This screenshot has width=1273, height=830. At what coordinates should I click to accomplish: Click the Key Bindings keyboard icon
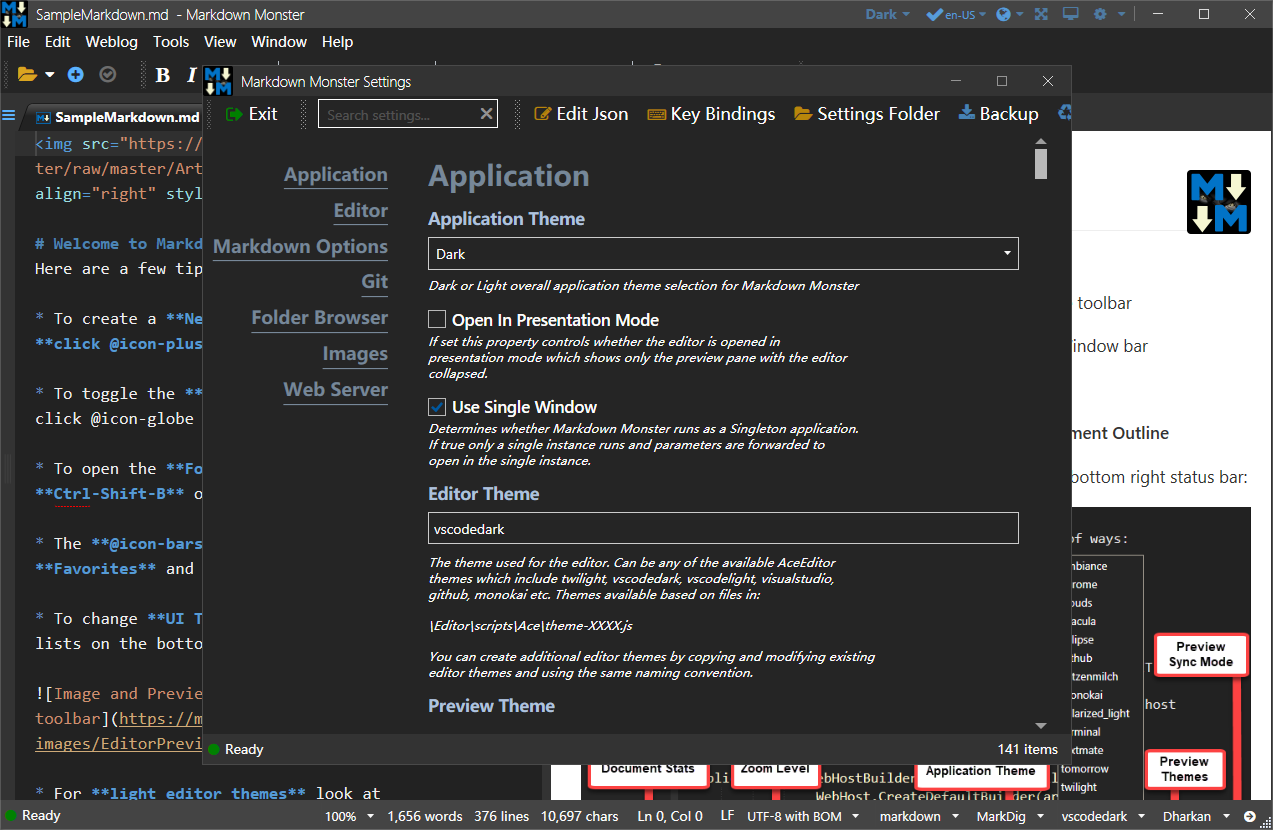pos(657,114)
